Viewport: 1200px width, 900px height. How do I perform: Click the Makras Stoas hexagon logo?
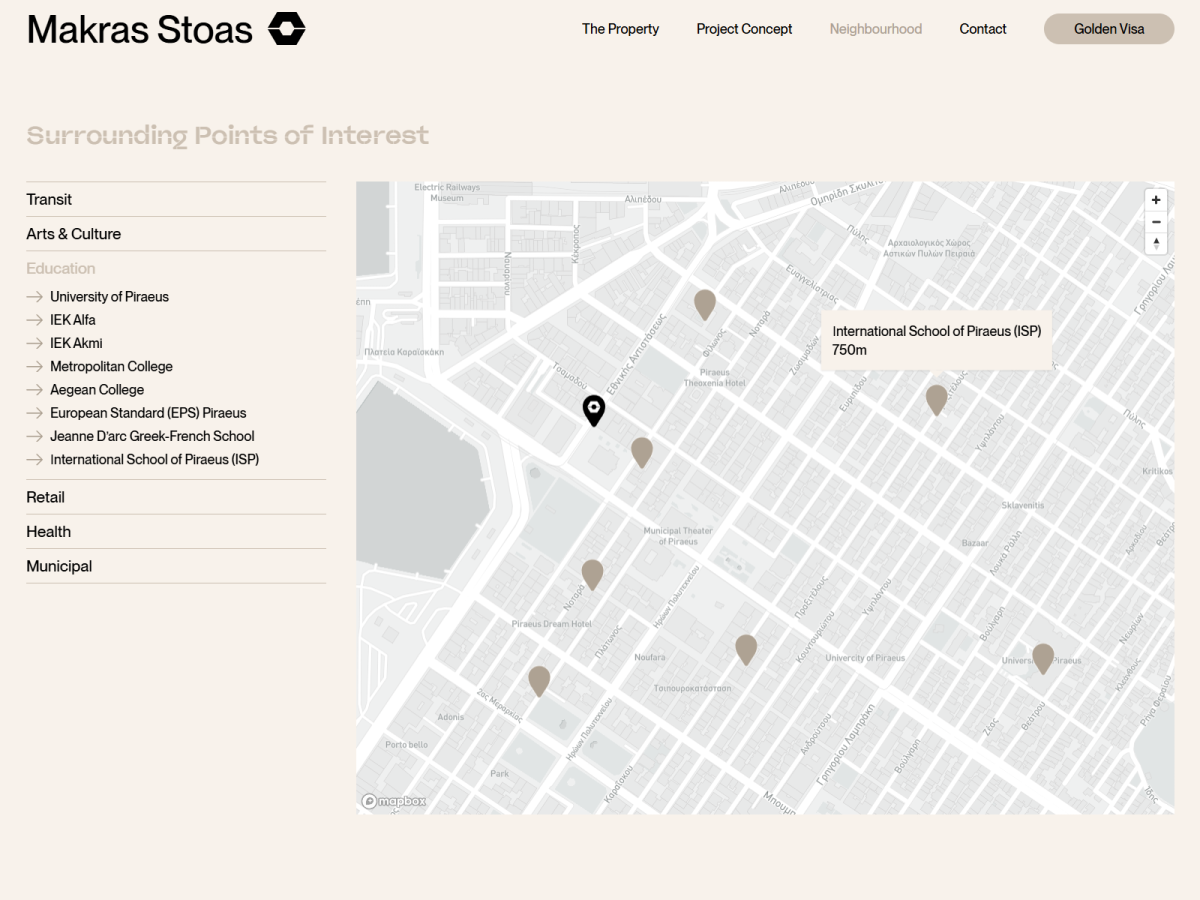(x=287, y=29)
